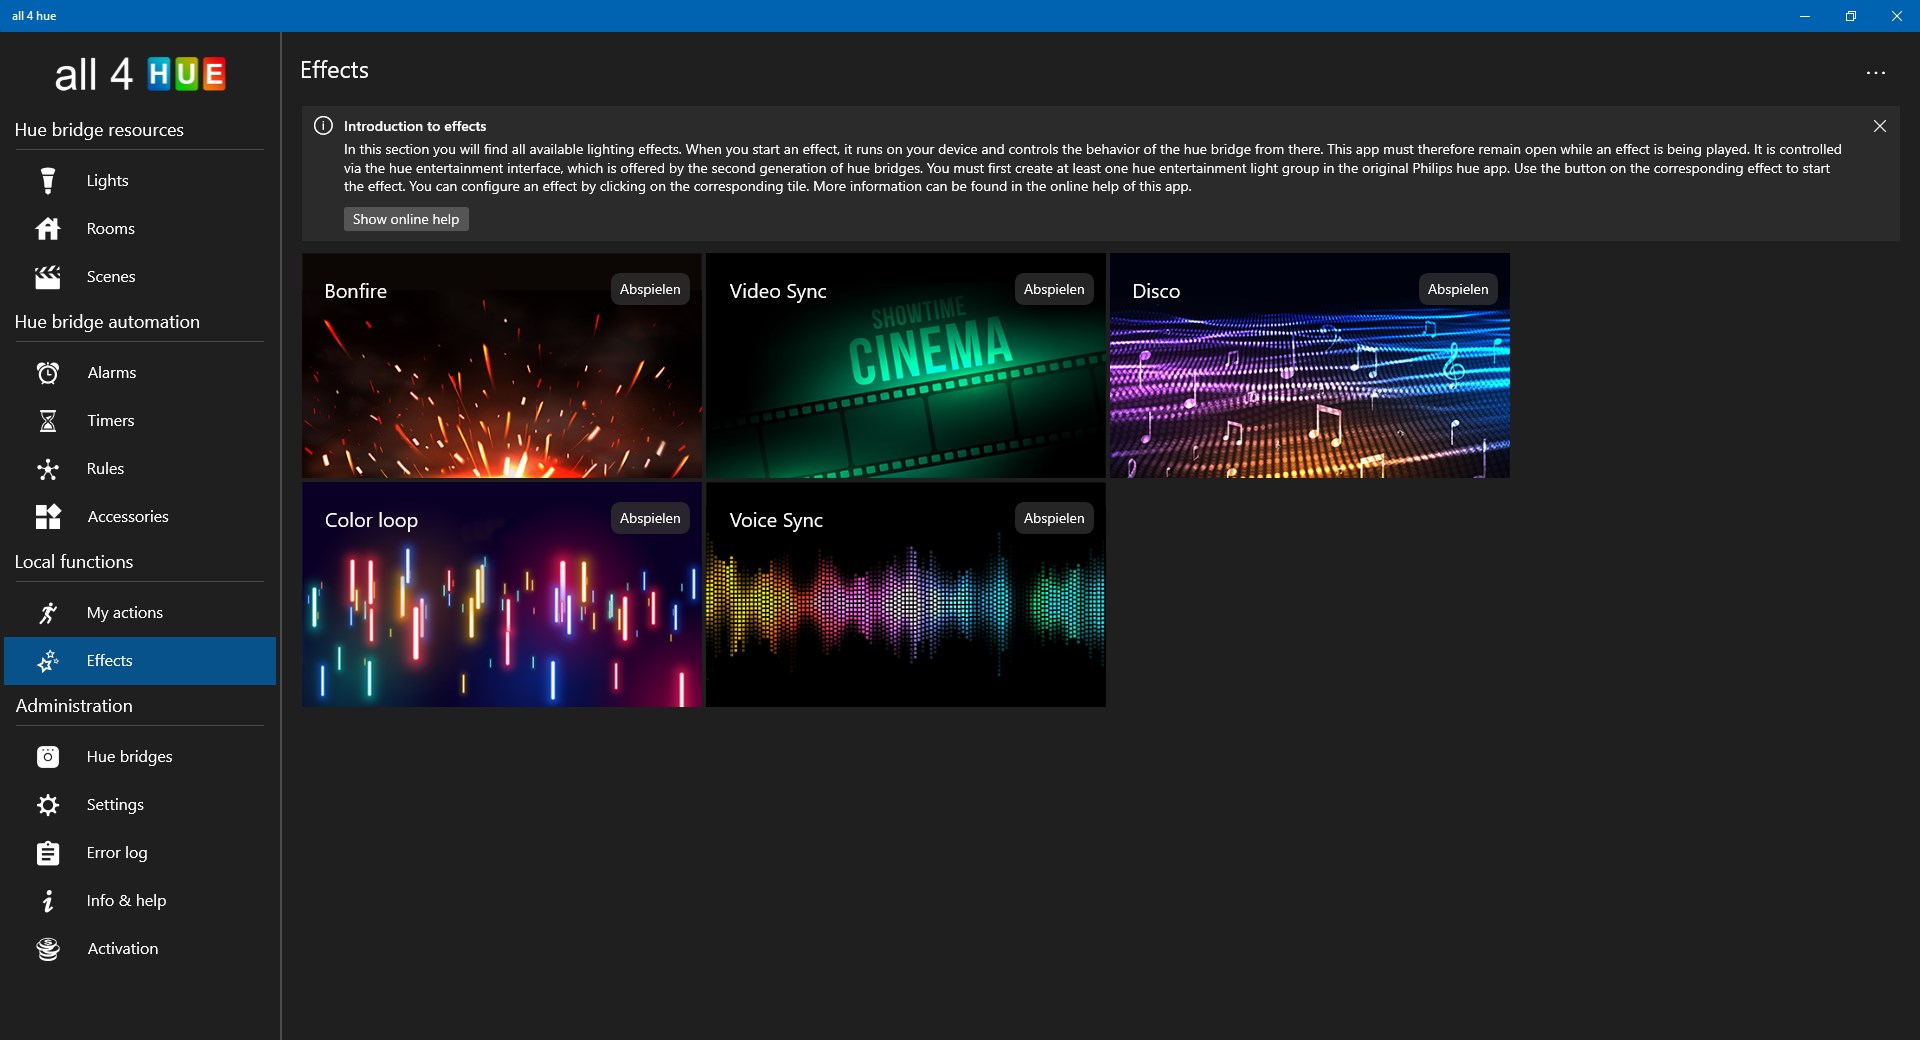Click the Rules icon in sidebar
Viewport: 1920px width, 1040px height.
click(47, 468)
